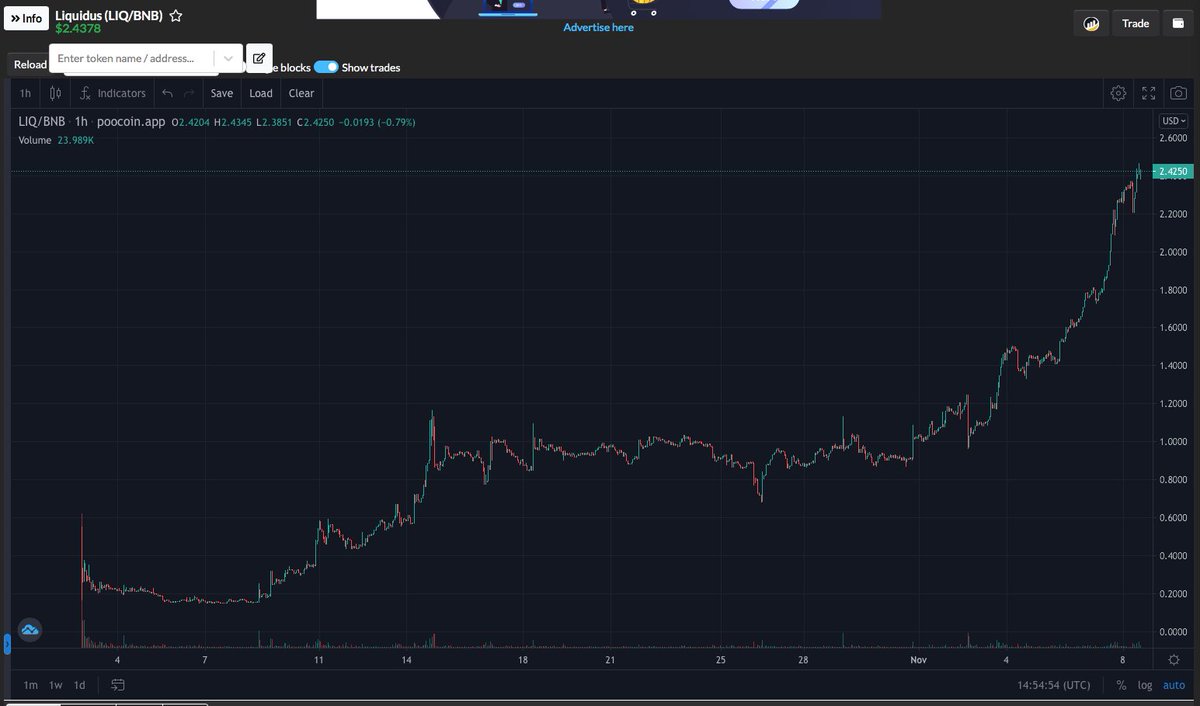Screen dimensions: 1200x706
Task: Click the Volume 23.989K legend
Action: pyautogui.click(x=57, y=140)
